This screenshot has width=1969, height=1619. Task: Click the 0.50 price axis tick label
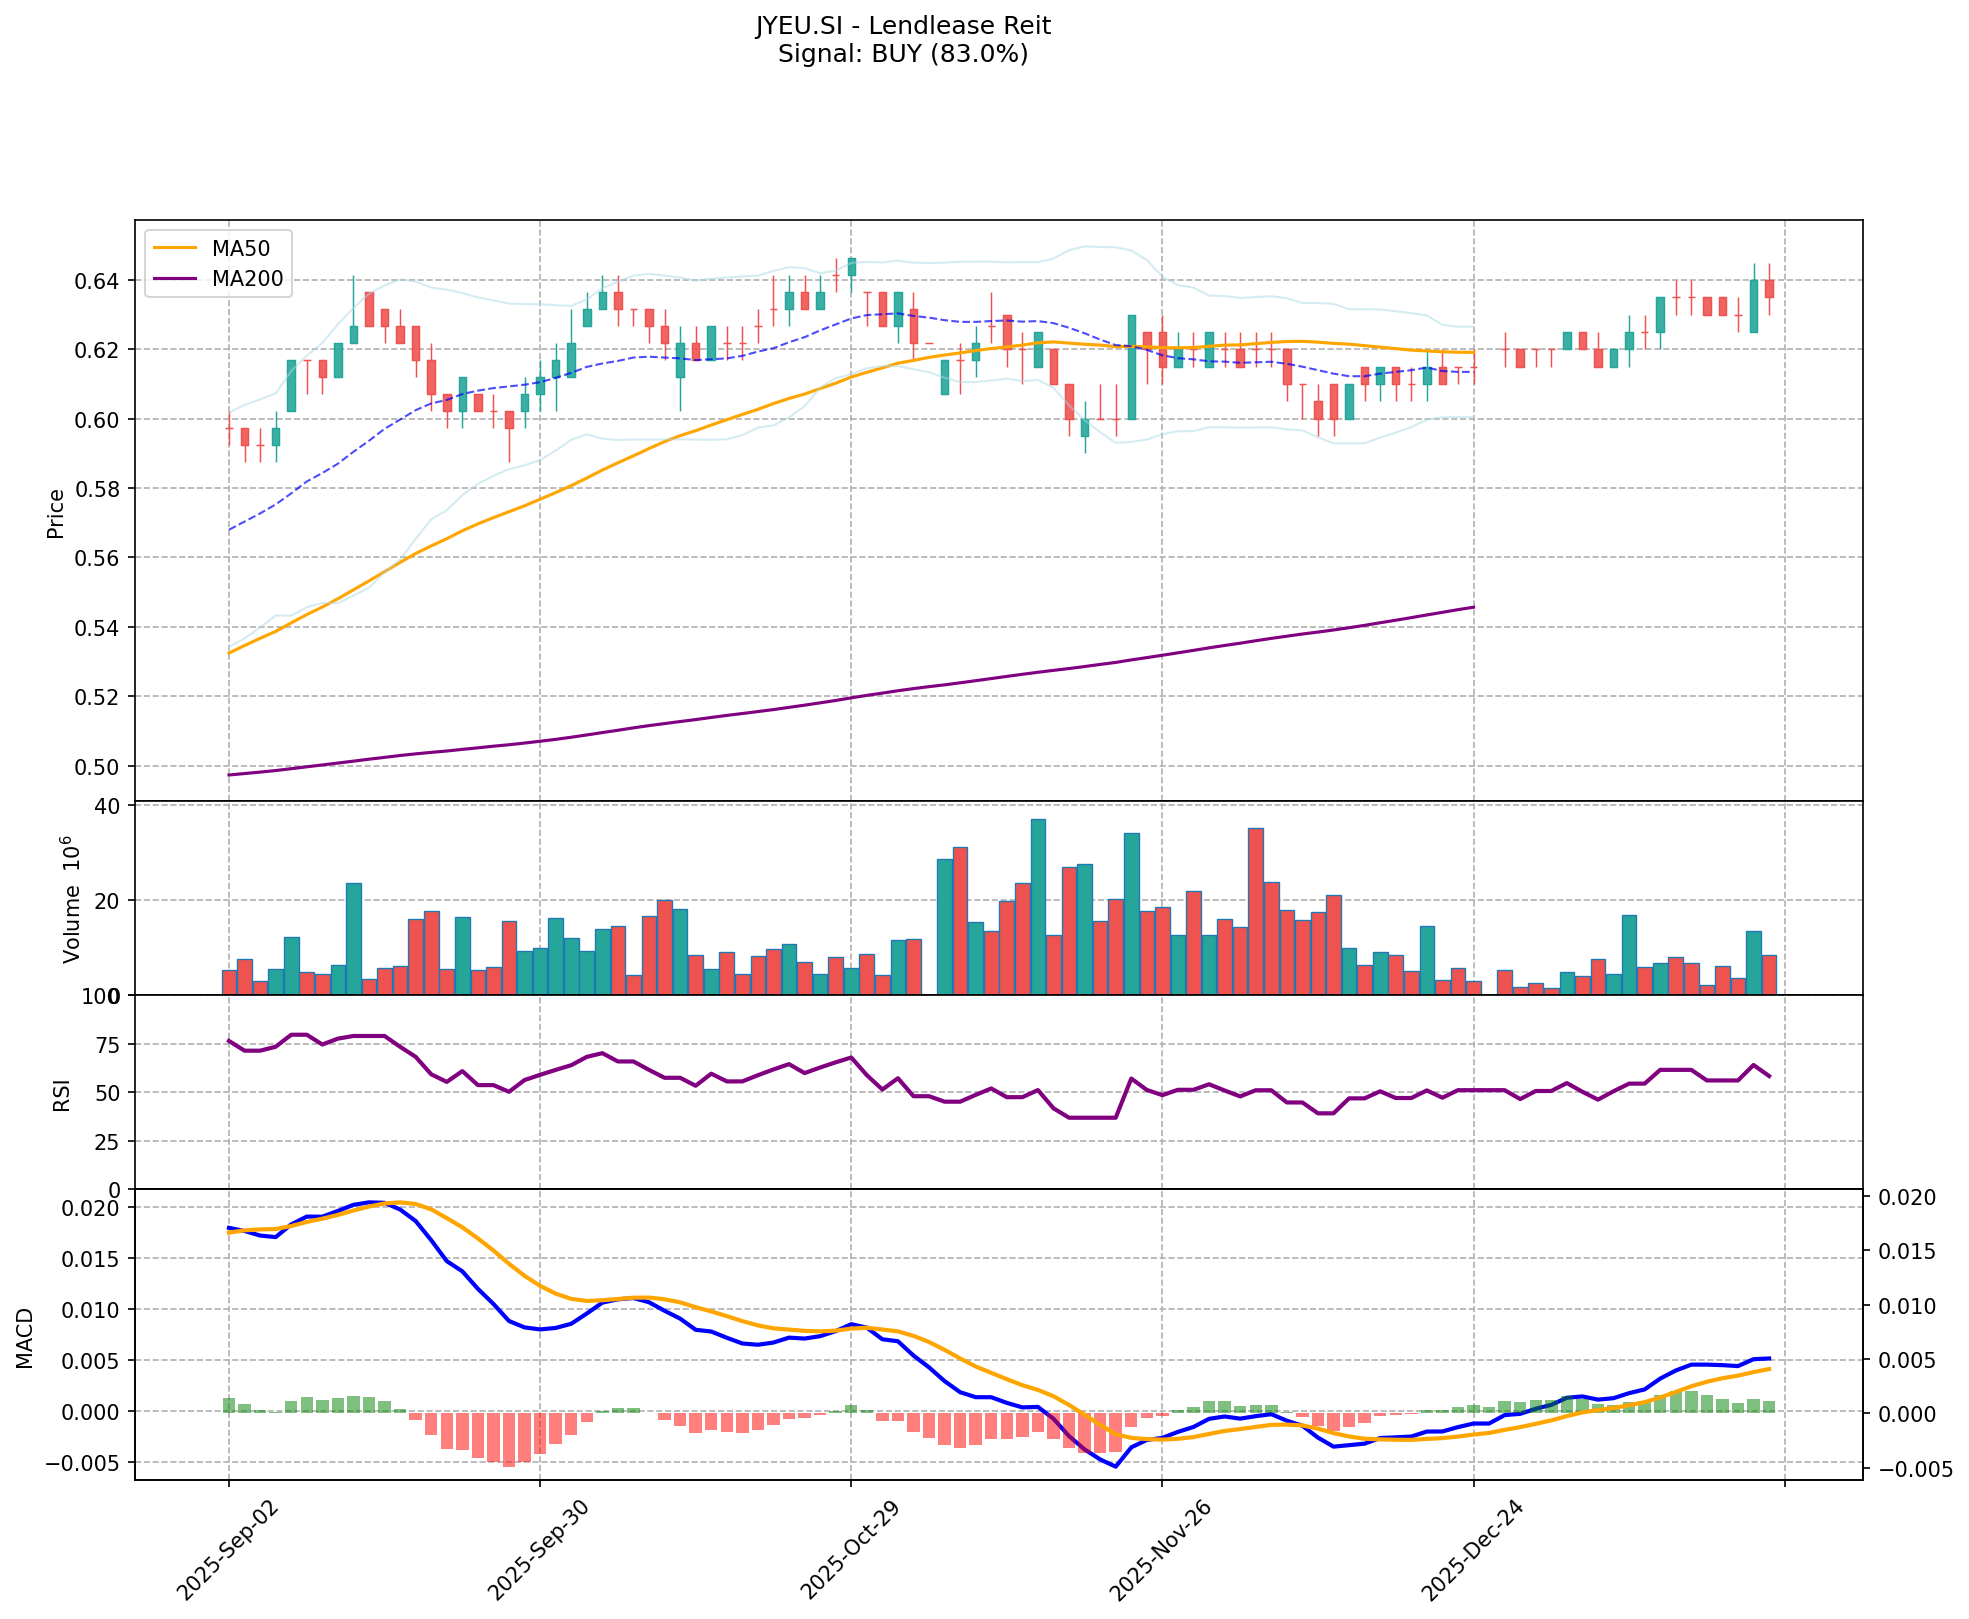(98, 767)
